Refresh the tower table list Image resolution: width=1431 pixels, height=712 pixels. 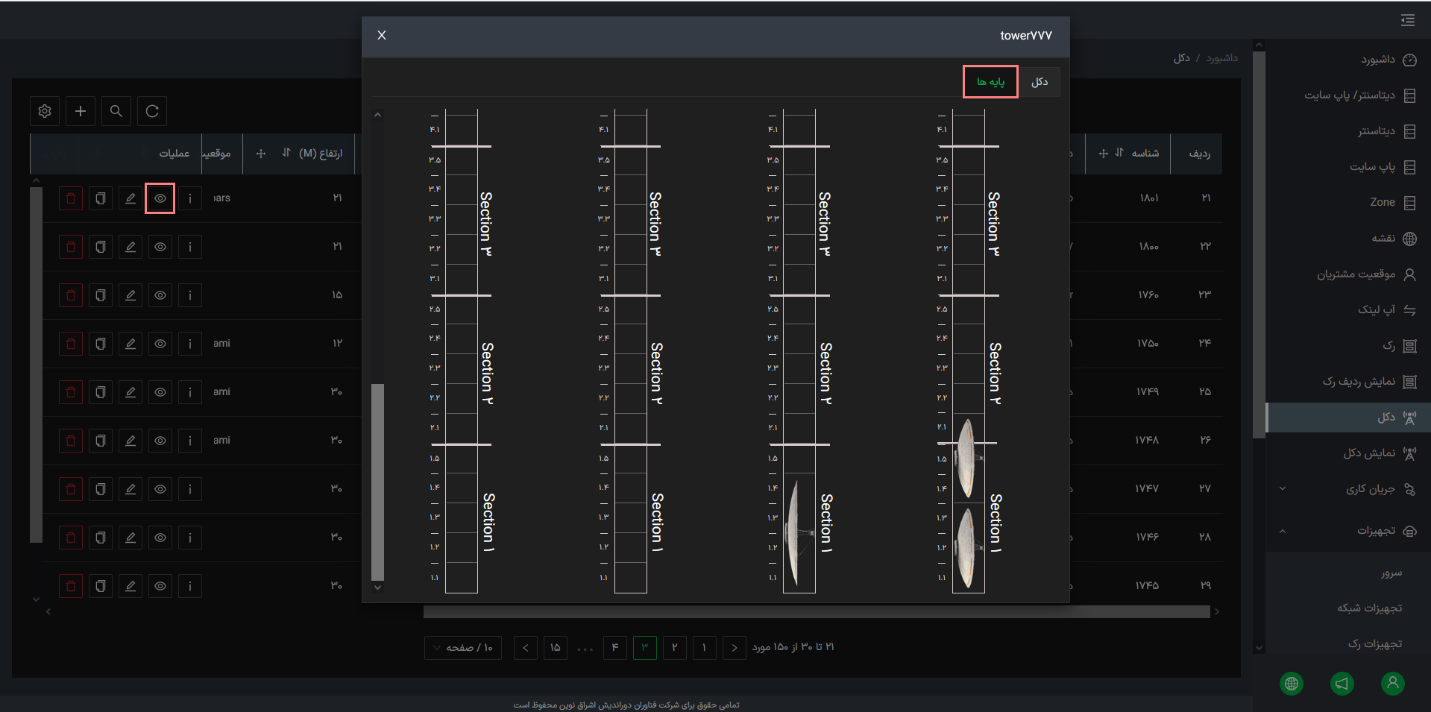pyautogui.click(x=152, y=111)
